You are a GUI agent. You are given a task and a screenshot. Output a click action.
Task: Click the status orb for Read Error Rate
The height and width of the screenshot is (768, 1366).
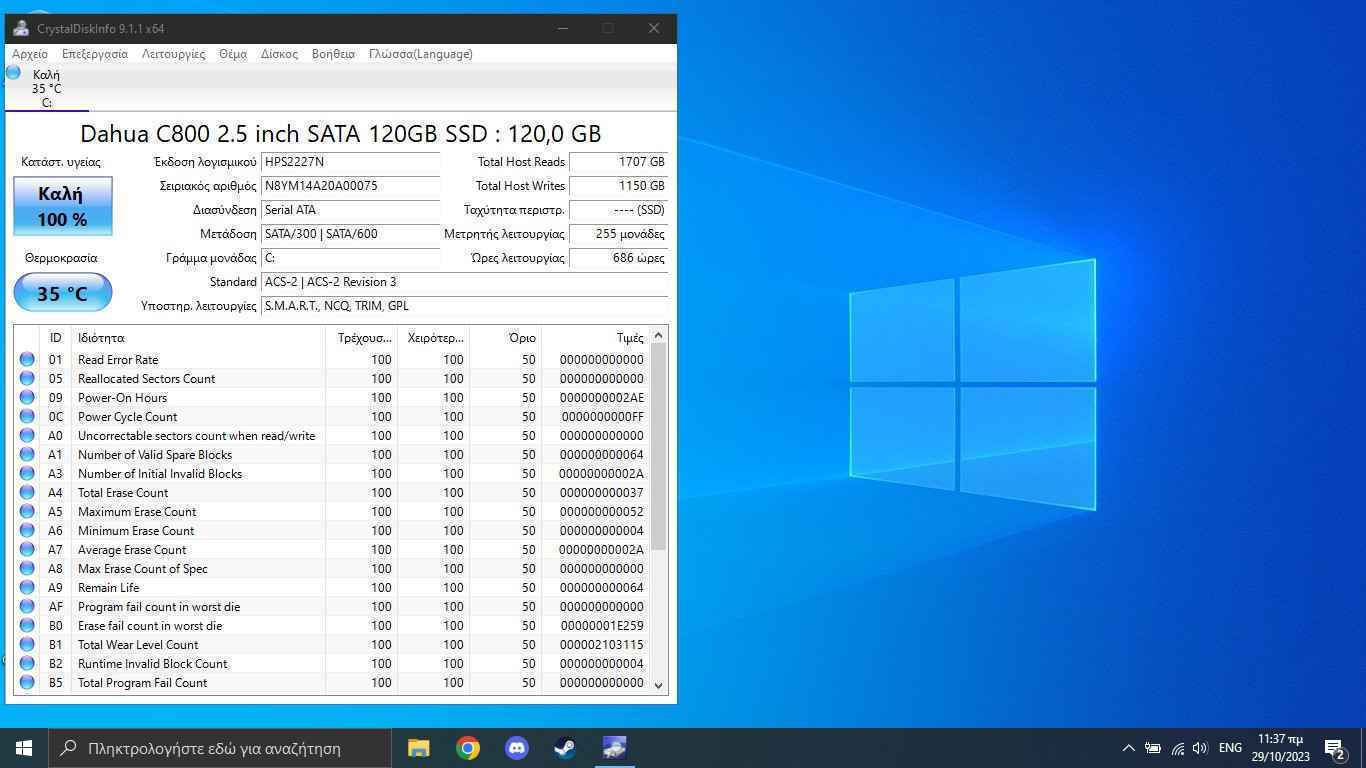point(27,359)
